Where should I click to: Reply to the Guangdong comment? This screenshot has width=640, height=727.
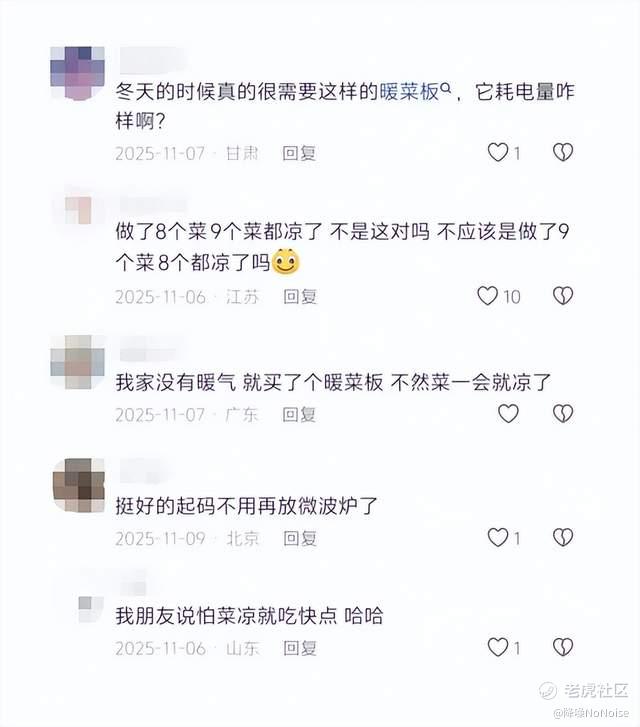point(300,415)
